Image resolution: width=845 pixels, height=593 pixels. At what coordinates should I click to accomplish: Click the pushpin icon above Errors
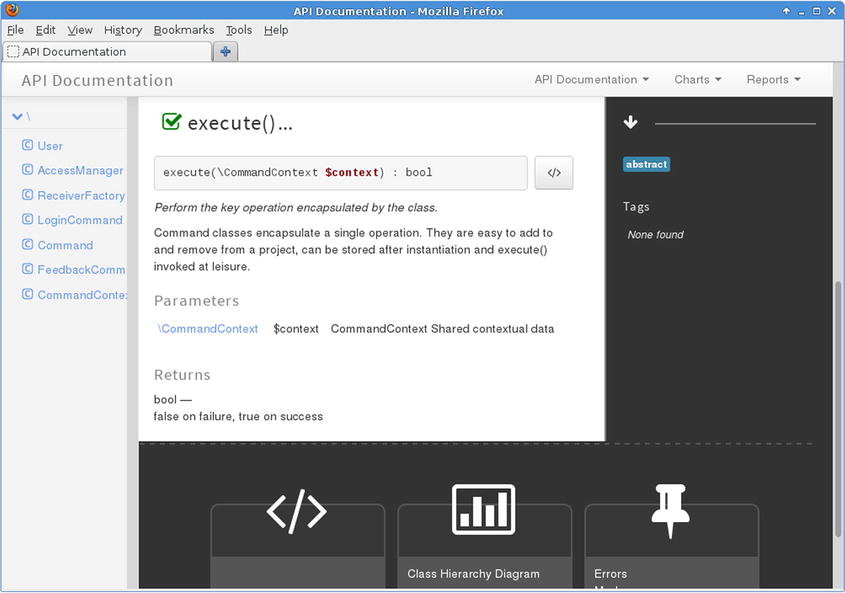tap(670, 511)
